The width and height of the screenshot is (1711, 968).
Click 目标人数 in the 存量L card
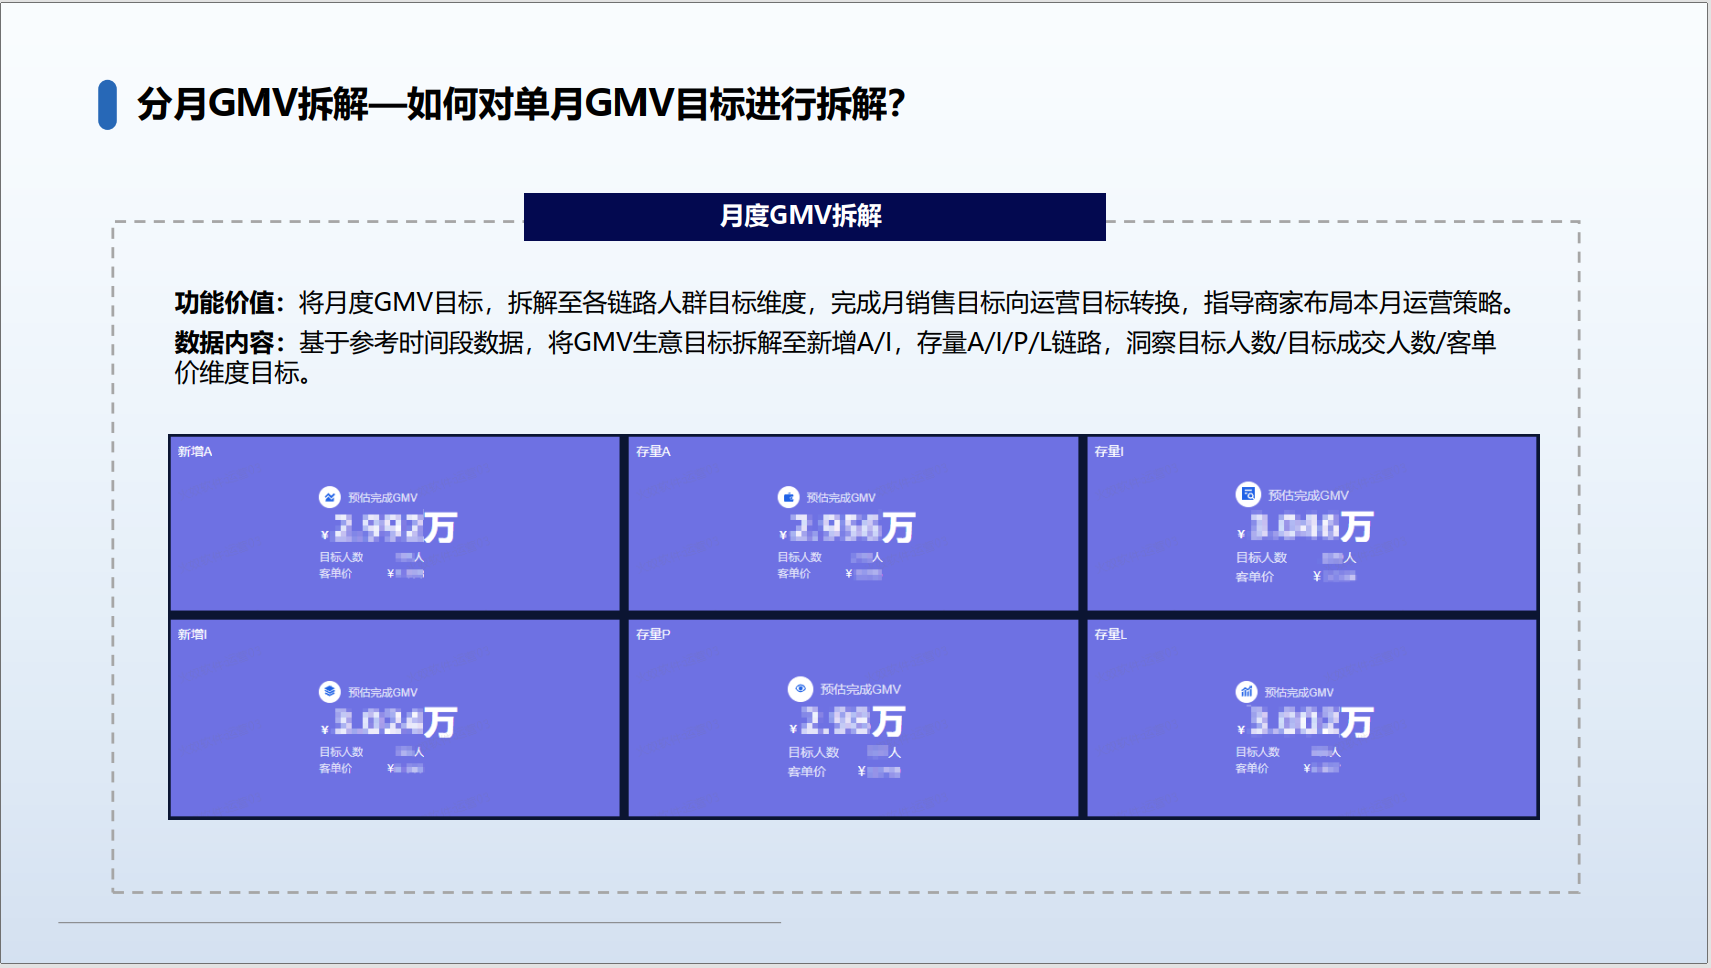point(1257,753)
